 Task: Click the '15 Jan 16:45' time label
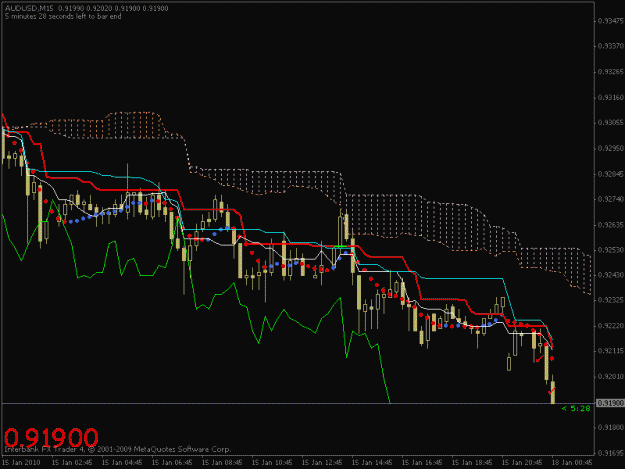click(x=422, y=463)
